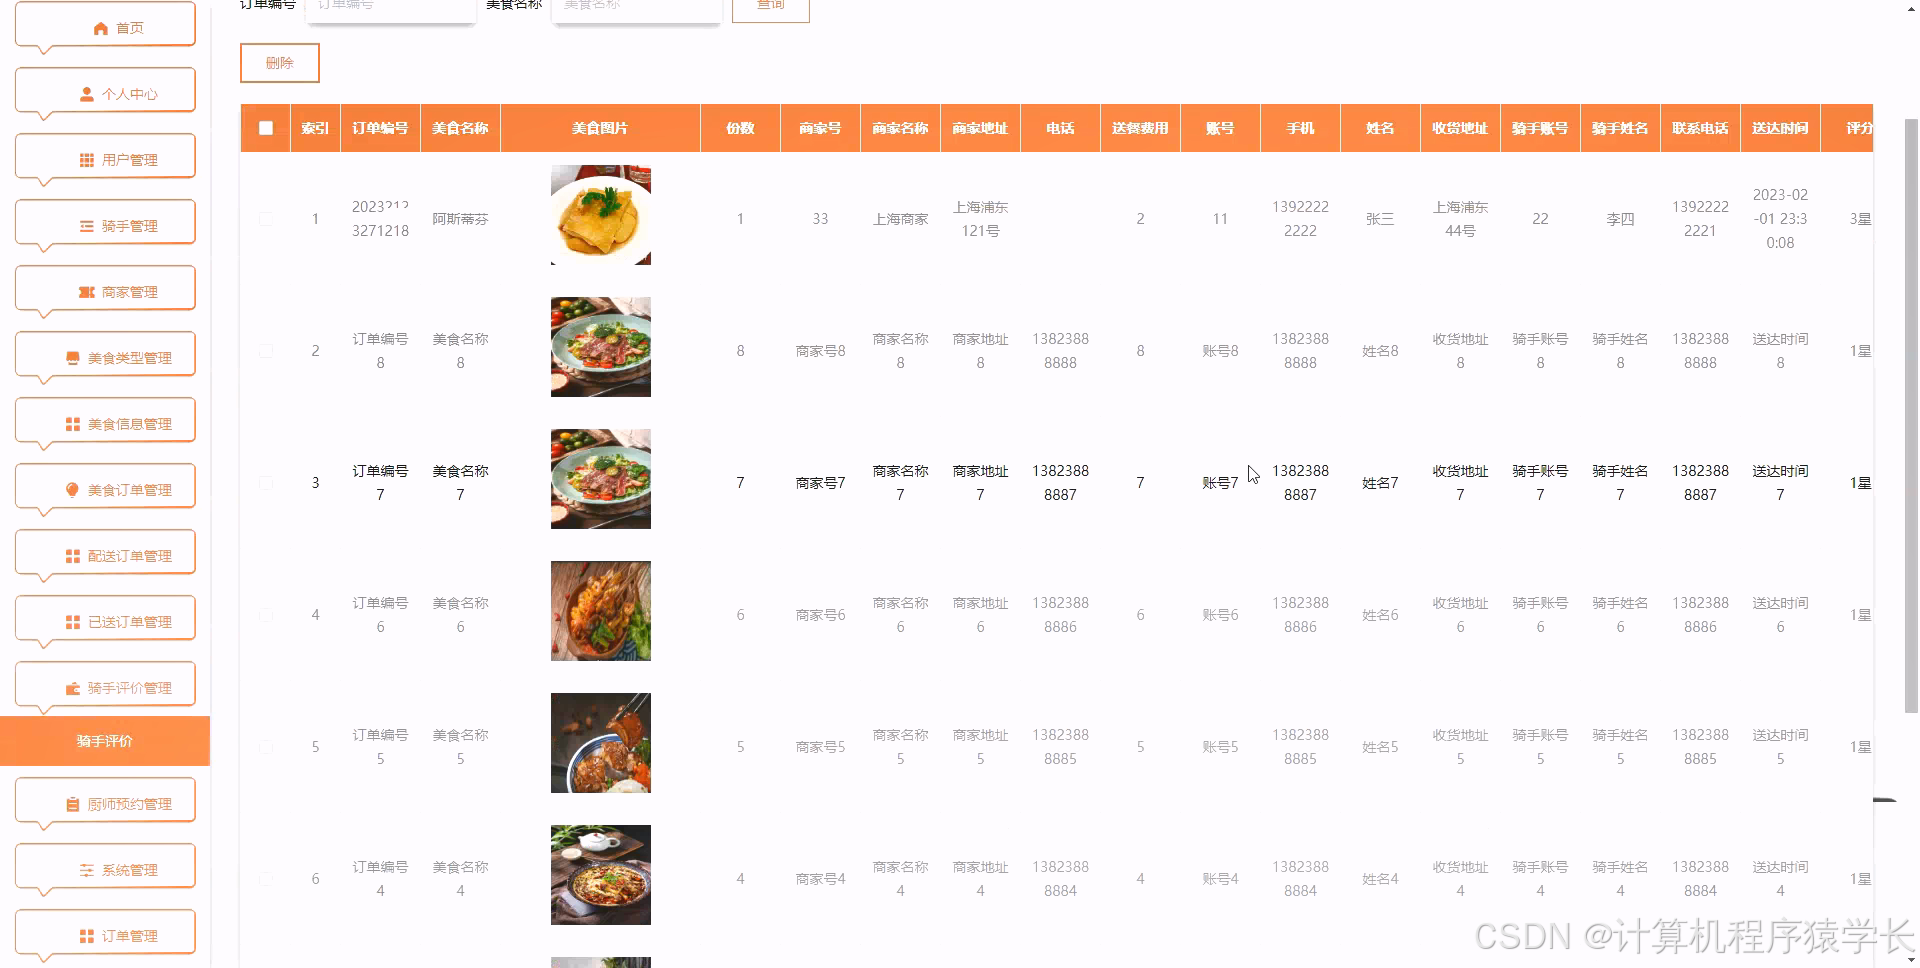
Task: Check the row checkbox for 订单编号7
Action: point(266,483)
